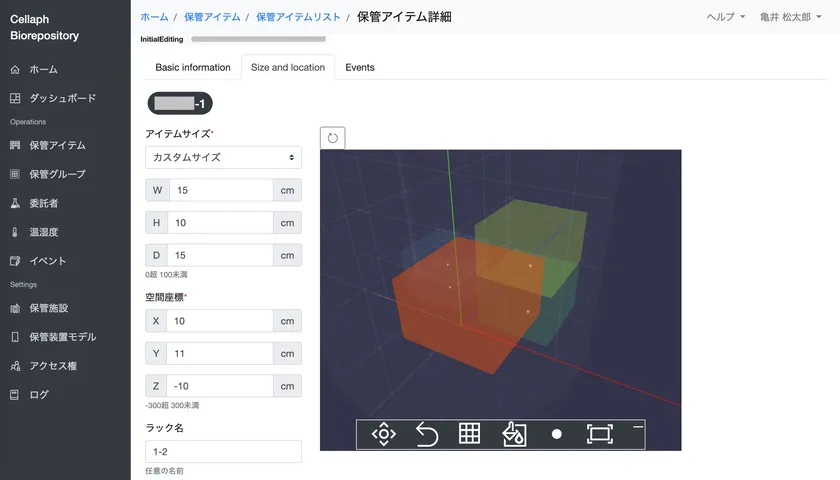840x480 pixels.
Task: Expand the ヘルプ menu
Action: click(725, 17)
